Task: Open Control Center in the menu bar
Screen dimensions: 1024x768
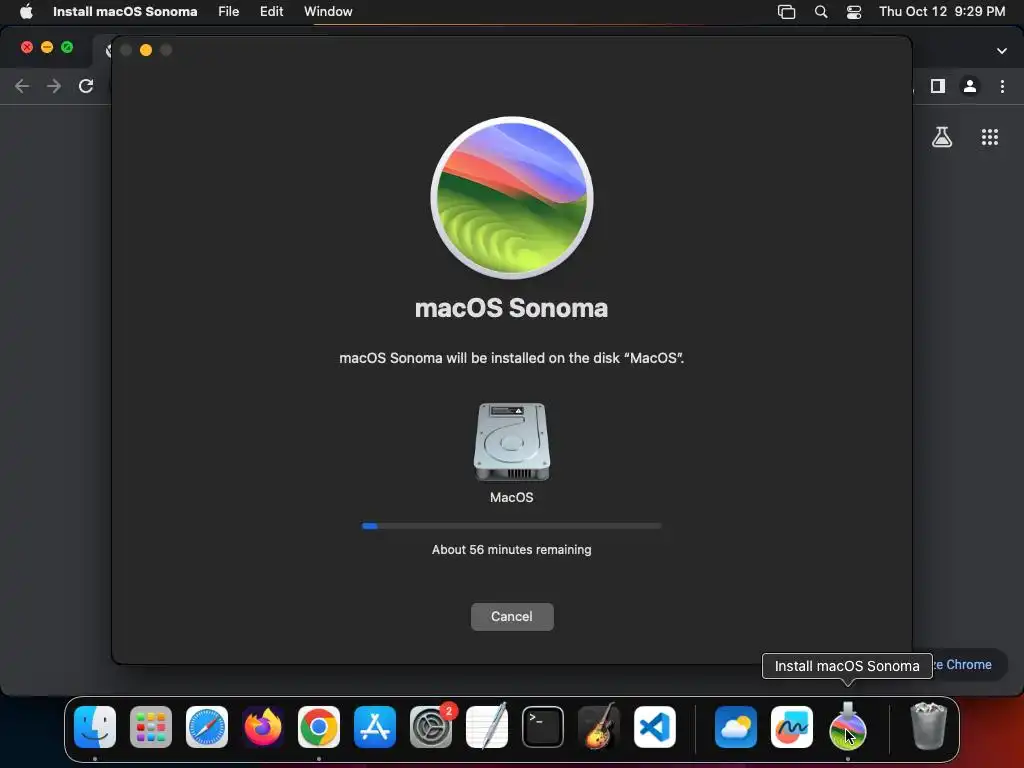Action: (x=854, y=12)
